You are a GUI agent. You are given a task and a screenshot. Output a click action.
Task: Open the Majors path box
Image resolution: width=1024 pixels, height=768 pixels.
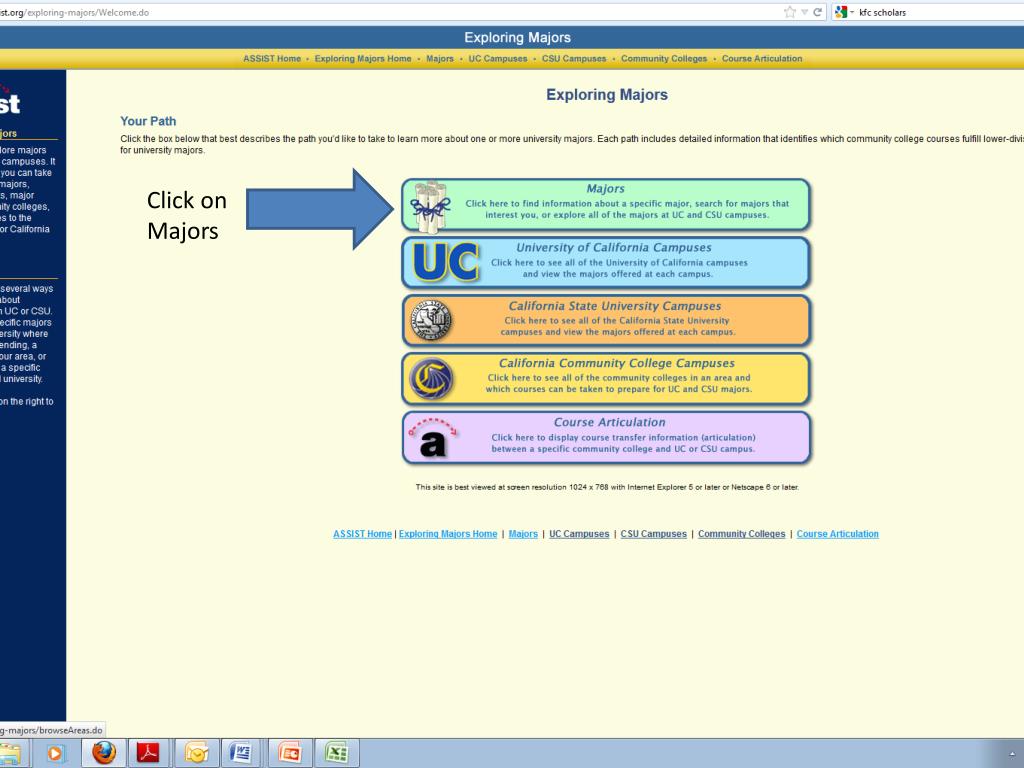point(606,205)
